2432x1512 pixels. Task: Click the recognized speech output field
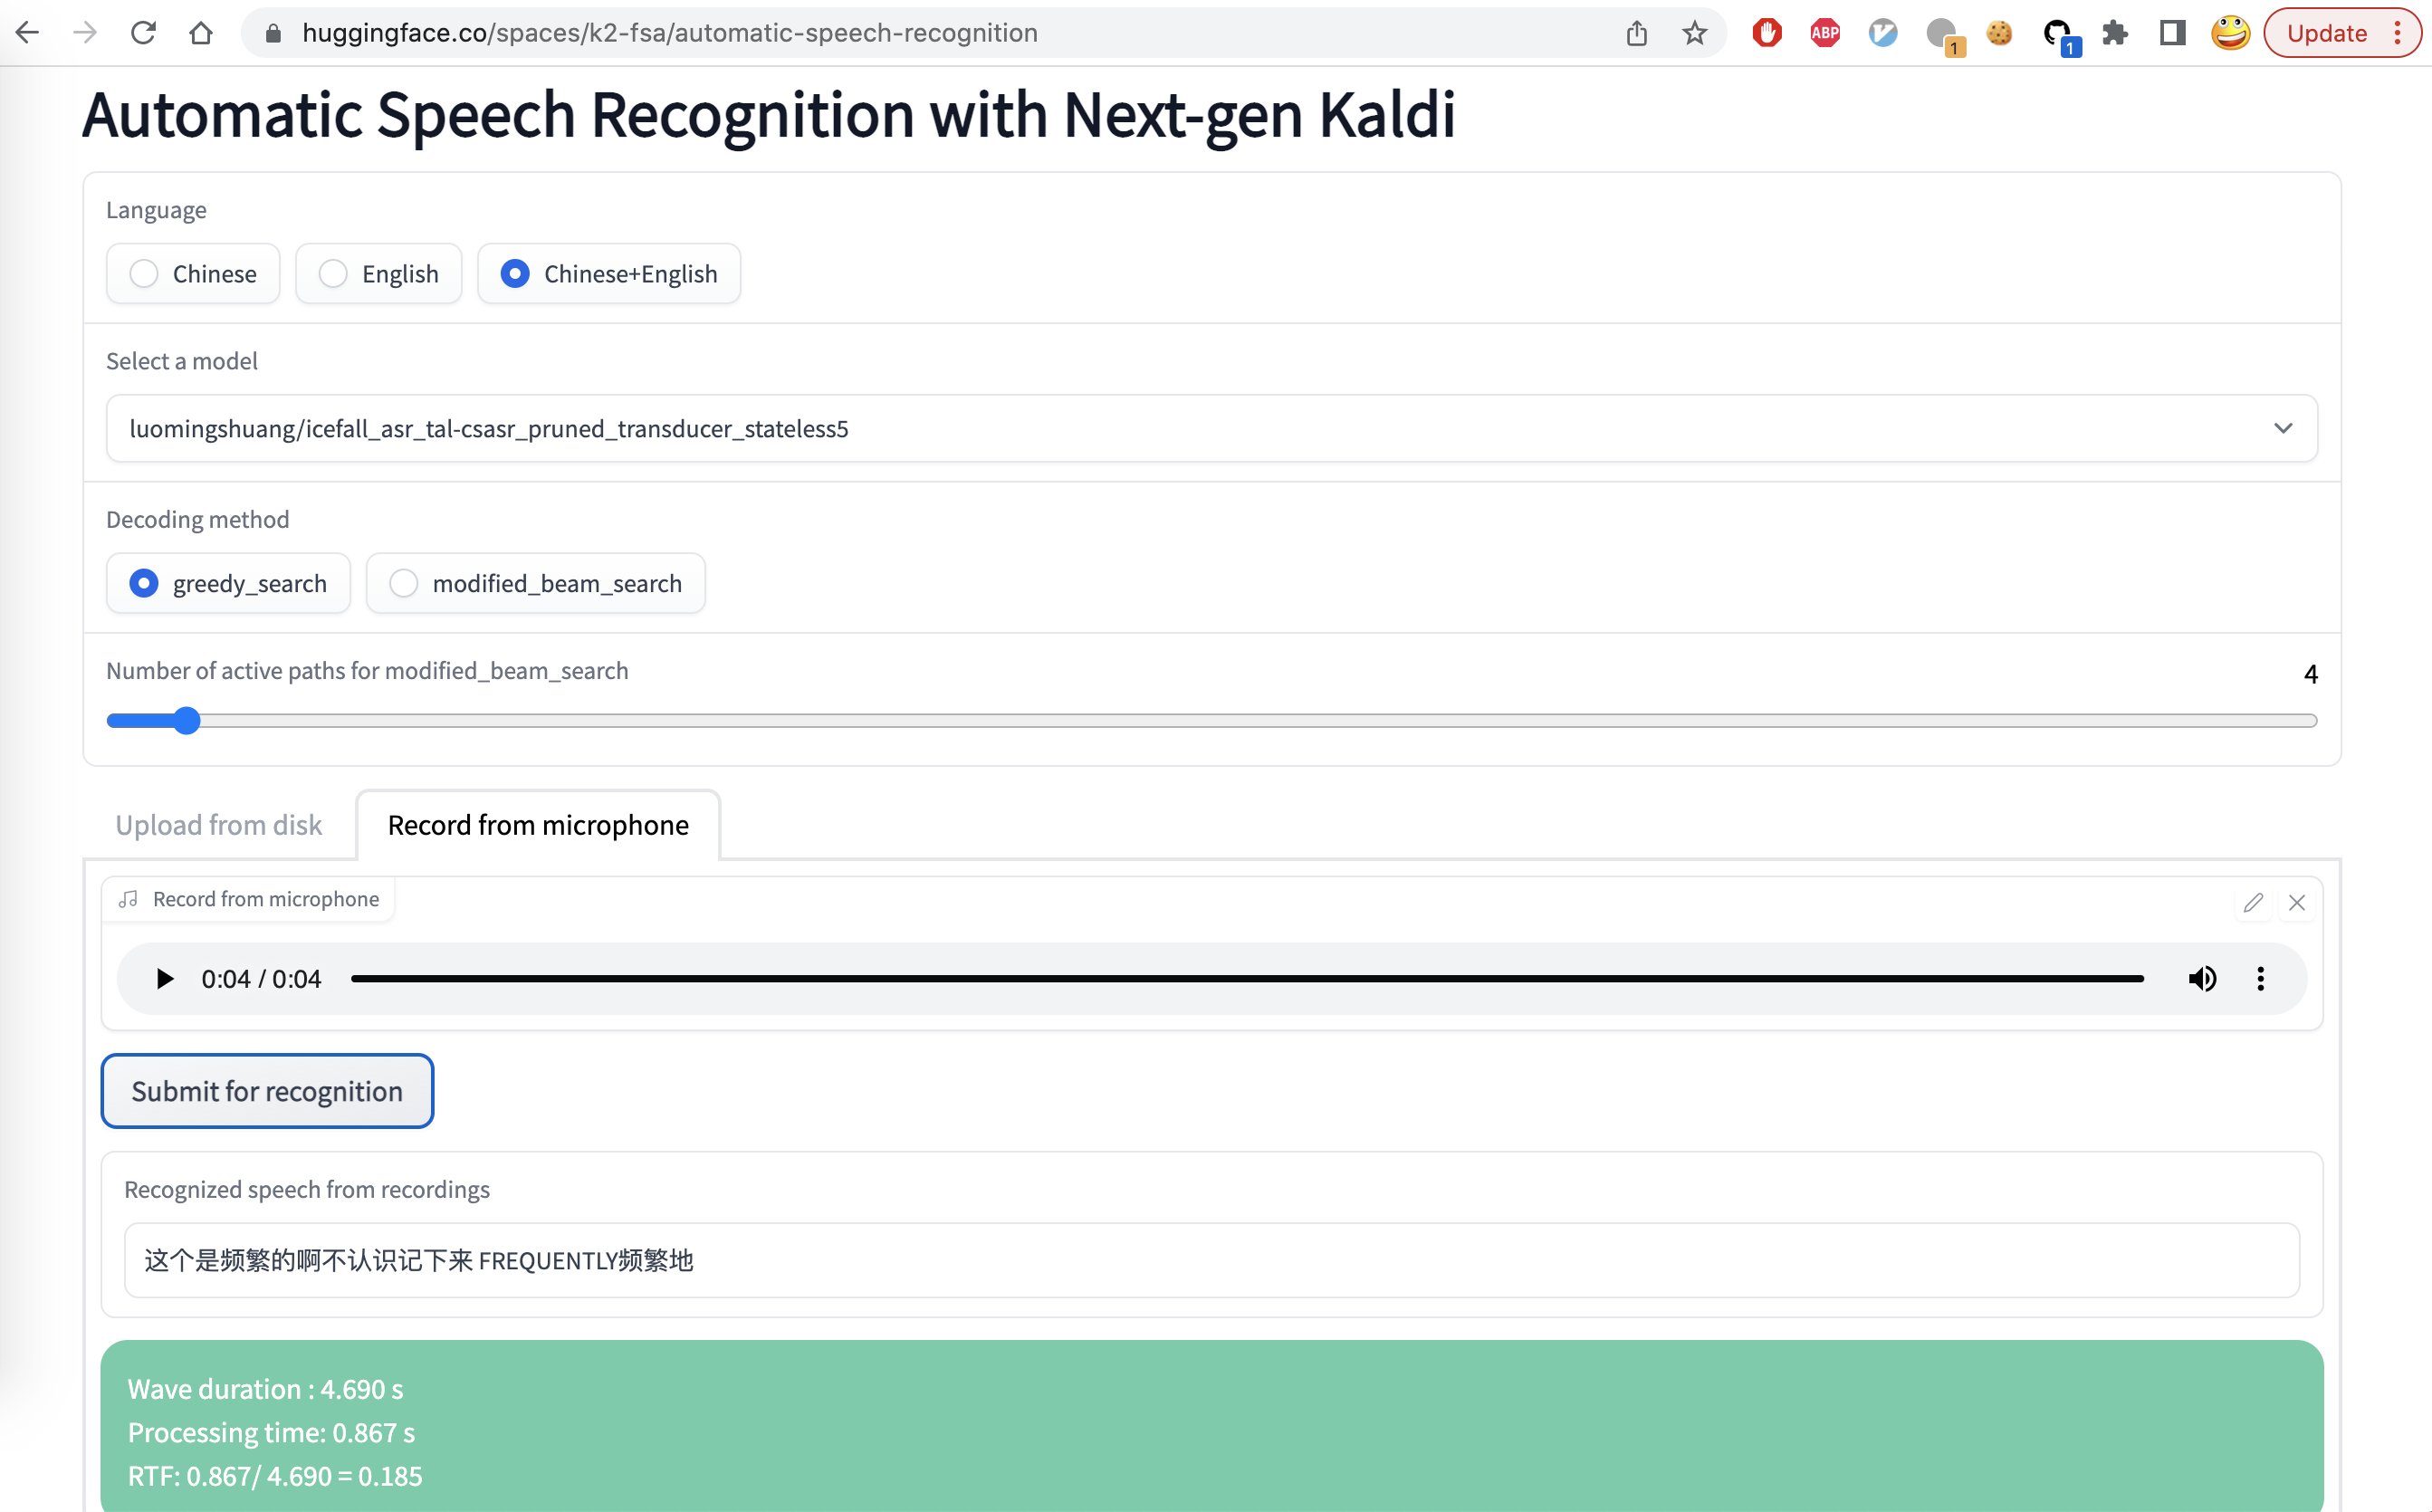pyautogui.click(x=1211, y=1258)
